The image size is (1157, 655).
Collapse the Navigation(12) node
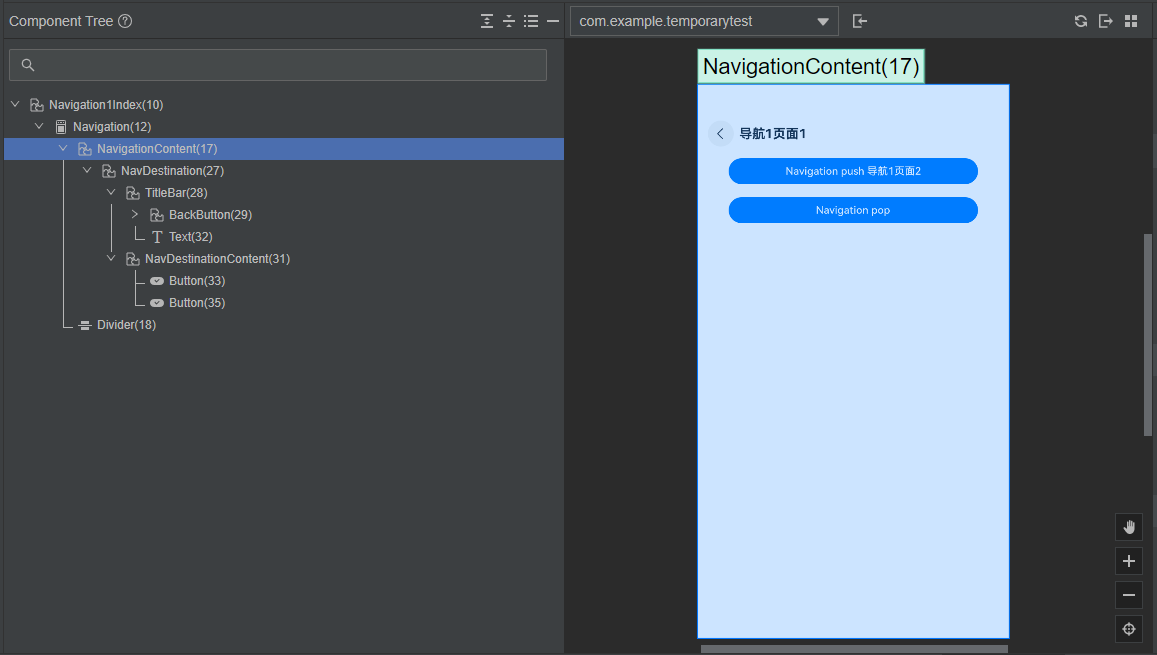39,127
